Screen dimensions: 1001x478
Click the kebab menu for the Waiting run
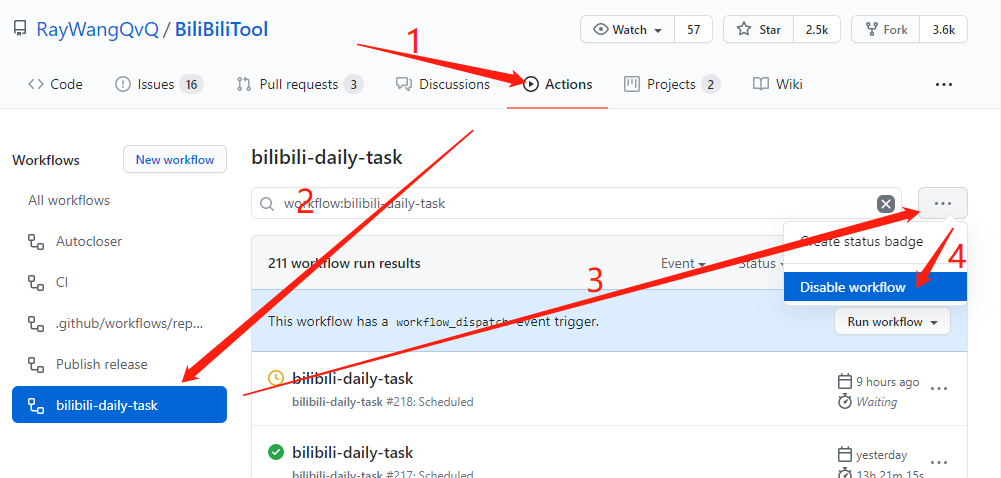click(x=939, y=388)
